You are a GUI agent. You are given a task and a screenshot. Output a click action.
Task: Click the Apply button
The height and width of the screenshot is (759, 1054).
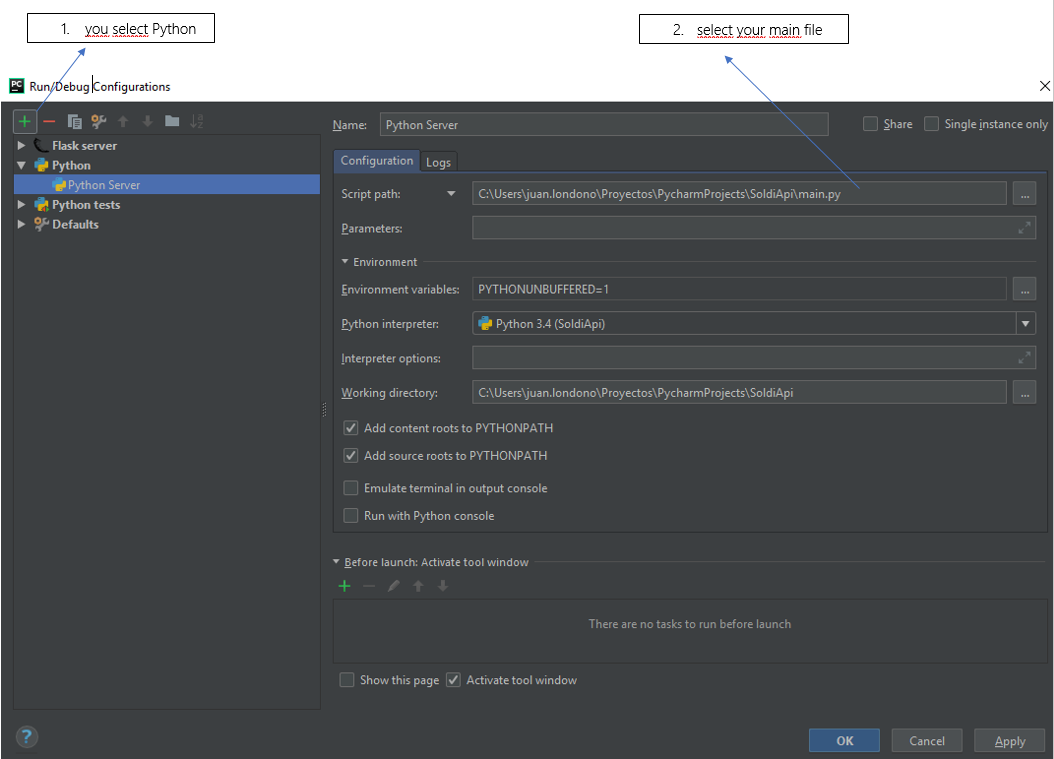[x=1010, y=740]
